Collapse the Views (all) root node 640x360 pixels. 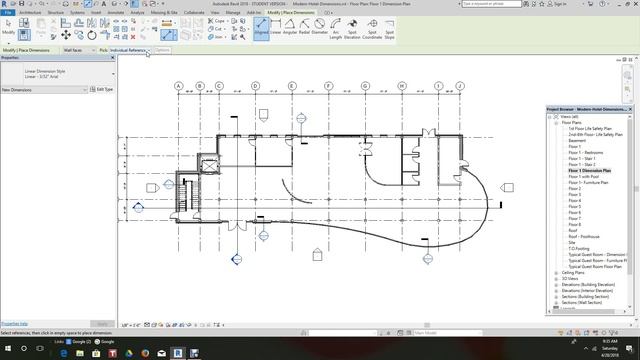[x=550, y=117]
